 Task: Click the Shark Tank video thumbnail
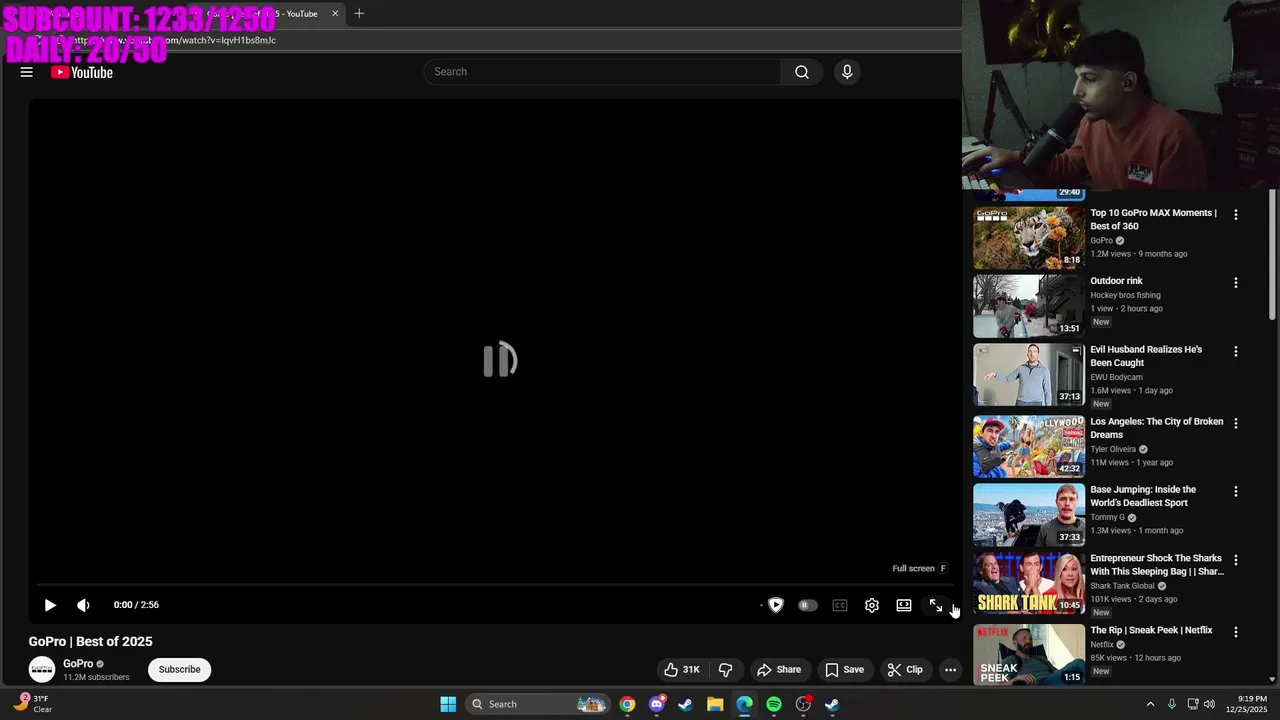pos(1029,584)
